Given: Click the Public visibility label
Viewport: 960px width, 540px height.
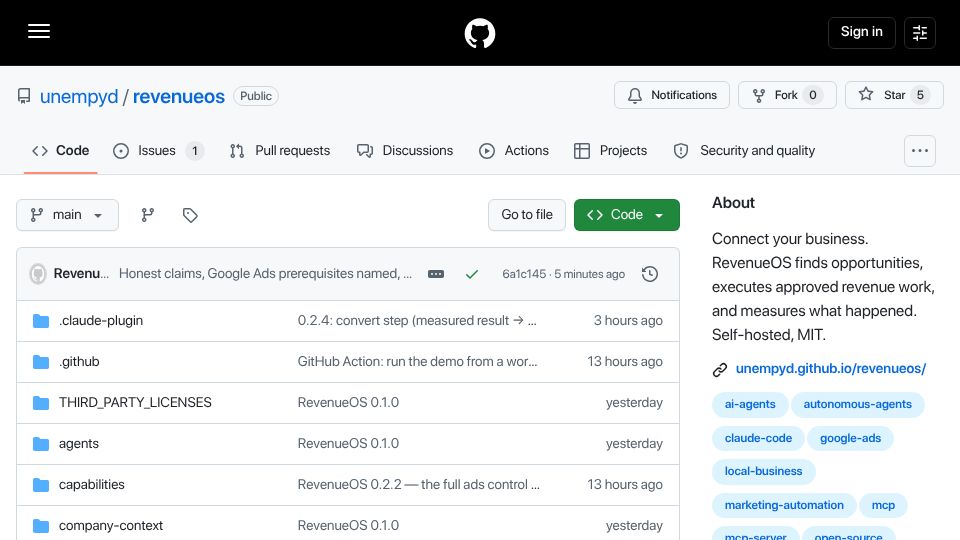Looking at the screenshot, I should (256, 96).
